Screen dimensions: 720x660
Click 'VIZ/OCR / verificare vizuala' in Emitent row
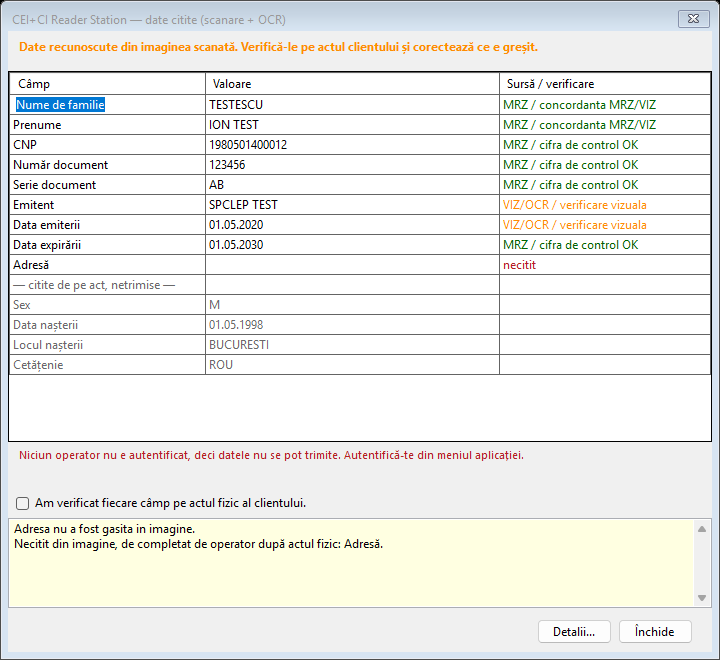pyautogui.click(x=574, y=205)
